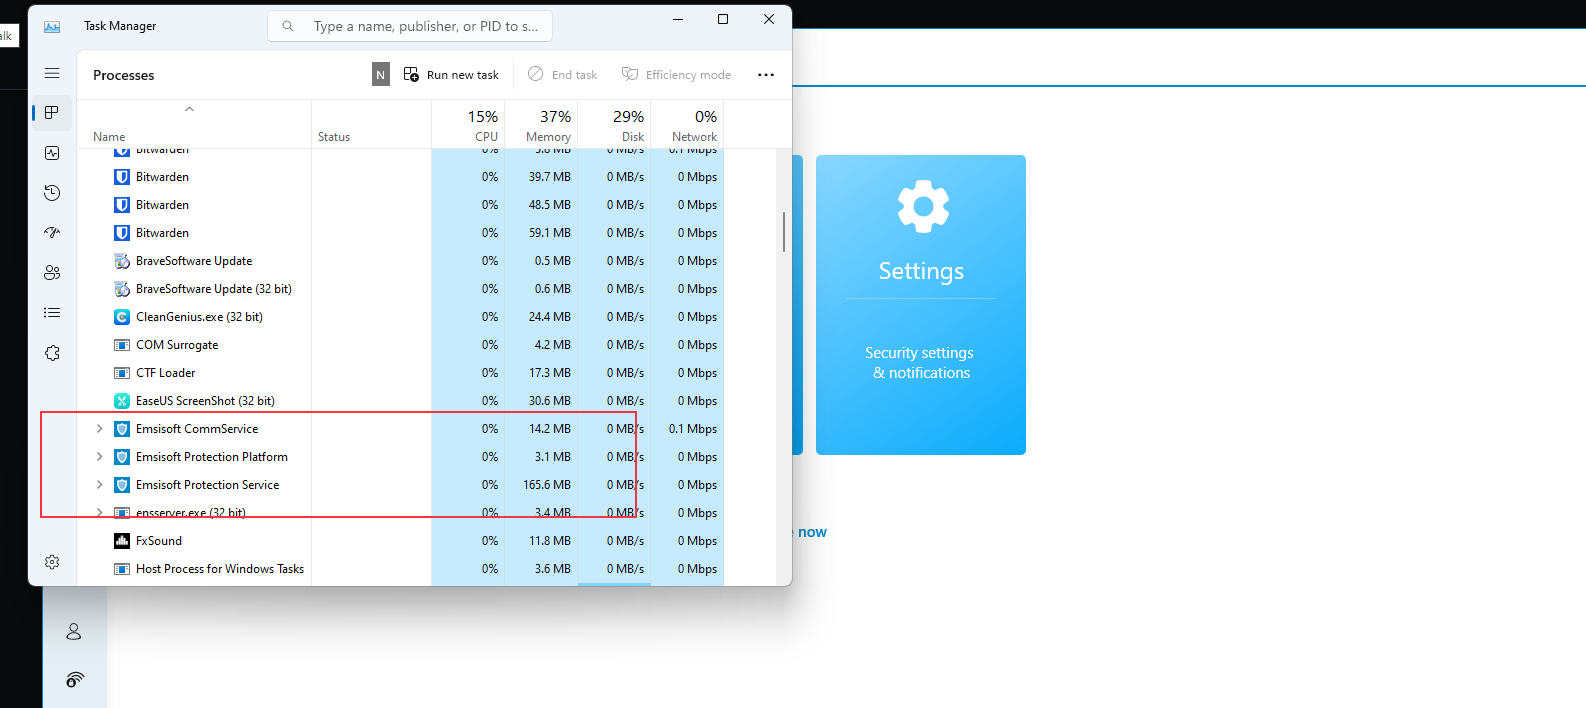Screen dimensions: 1586x708
Task: Sort by the Name column header
Action: tap(109, 137)
